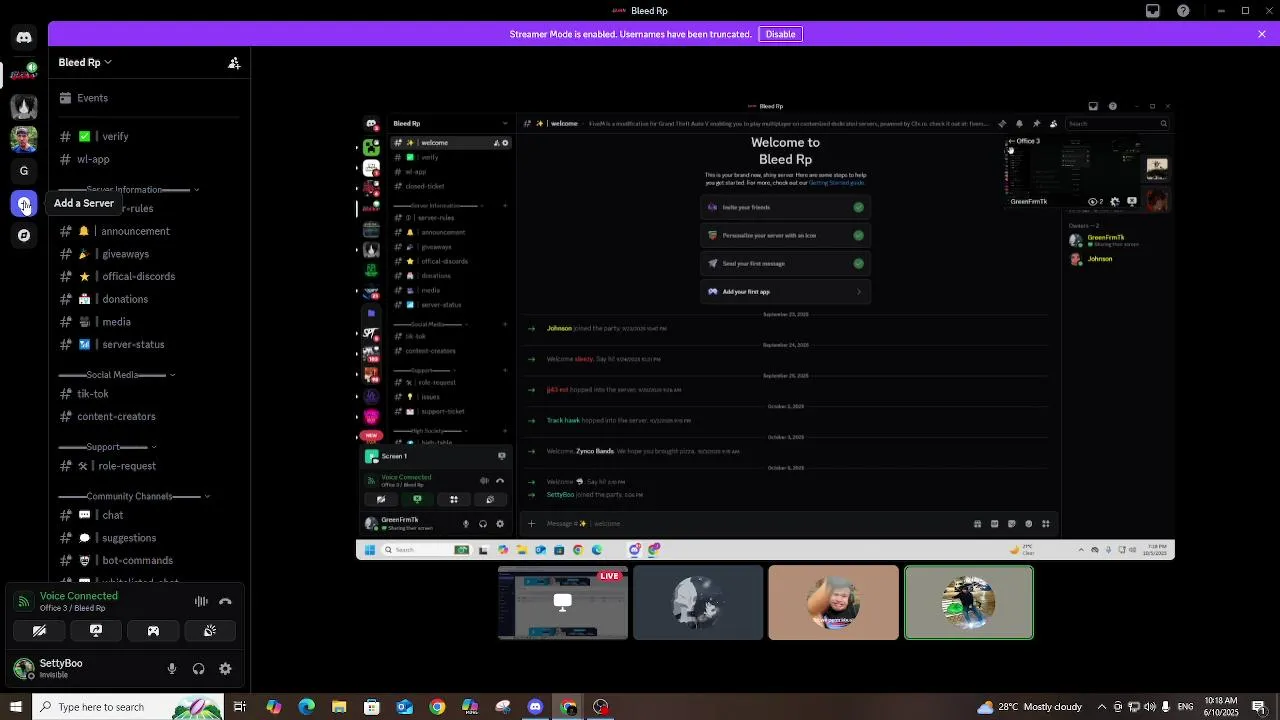The image size is (1280, 720).
Task: Show hidden system tray icons
Action: [x=1101, y=707]
